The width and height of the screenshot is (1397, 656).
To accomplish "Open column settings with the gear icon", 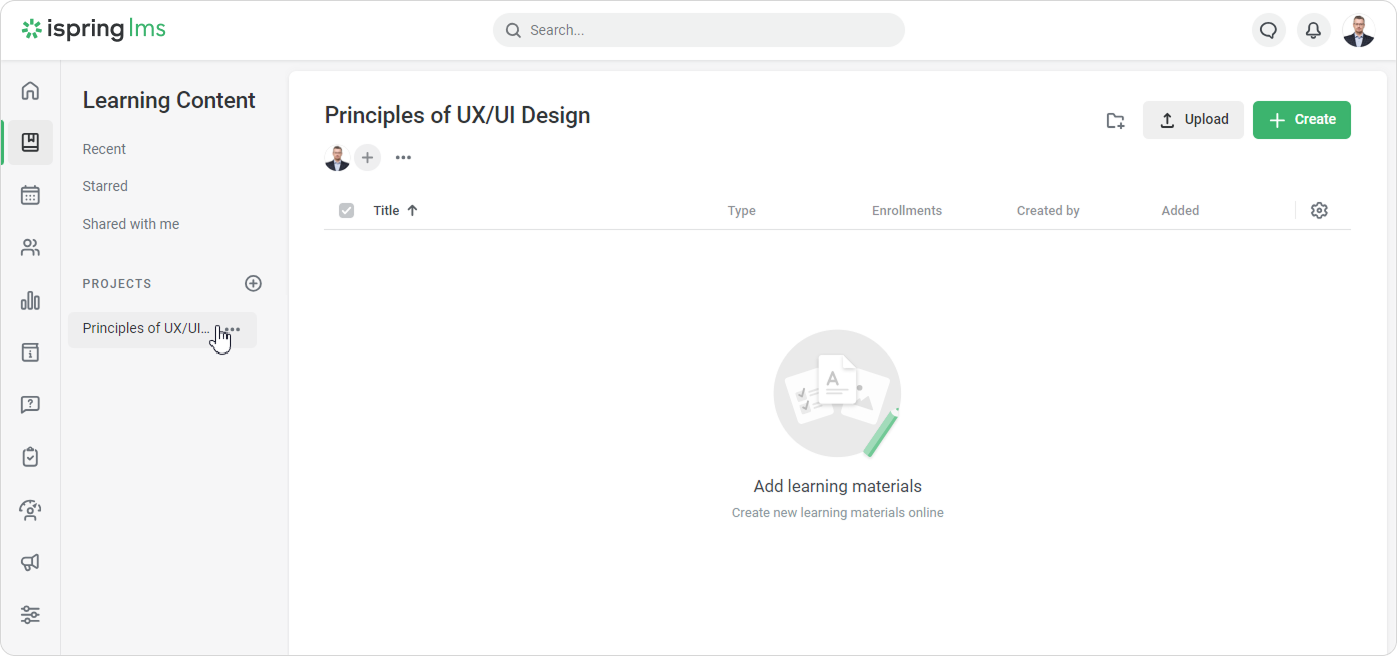I will coord(1319,210).
